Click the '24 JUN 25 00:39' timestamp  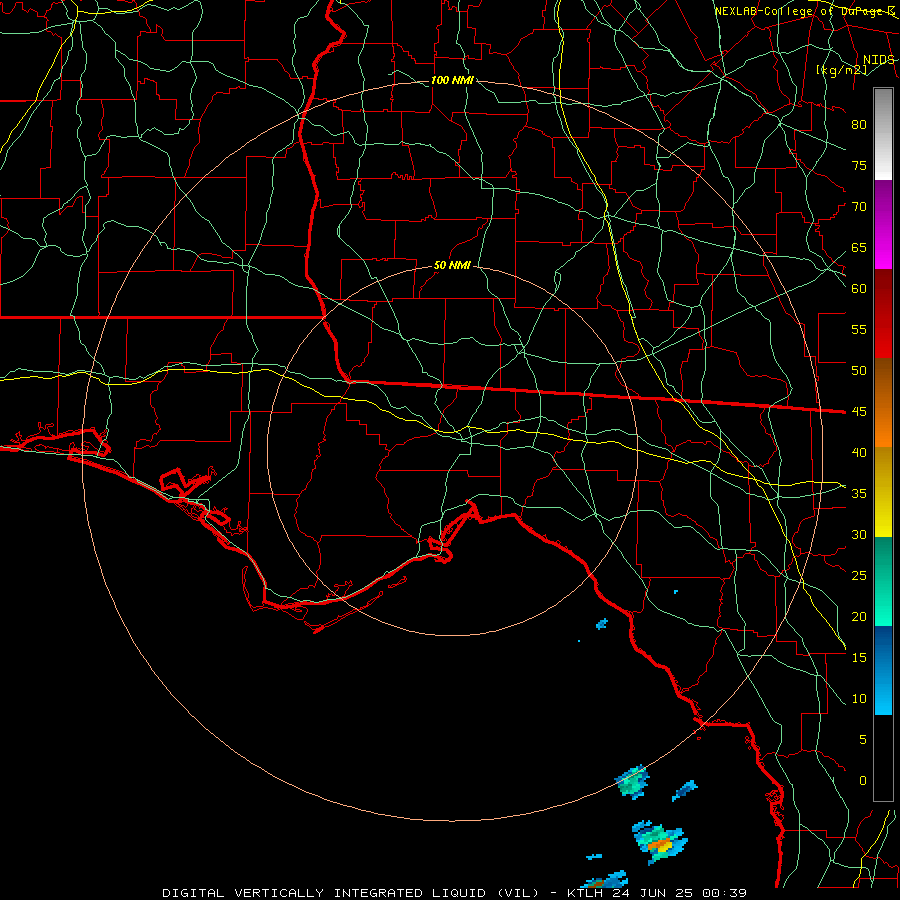coord(680,893)
